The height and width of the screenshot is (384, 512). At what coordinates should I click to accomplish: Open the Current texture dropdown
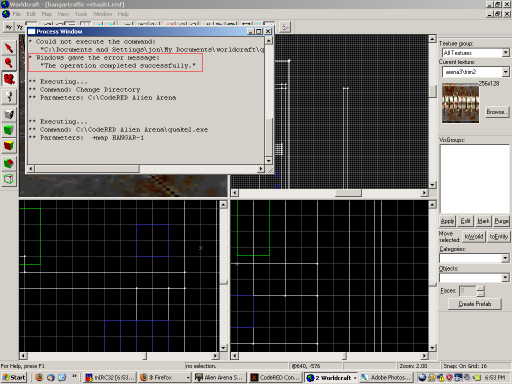[x=506, y=72]
